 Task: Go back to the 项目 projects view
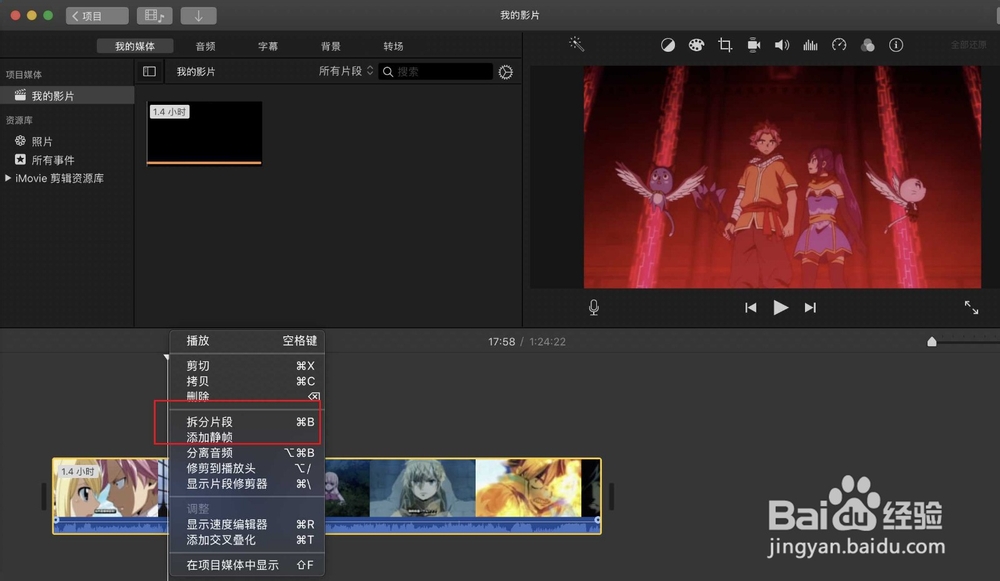point(97,15)
